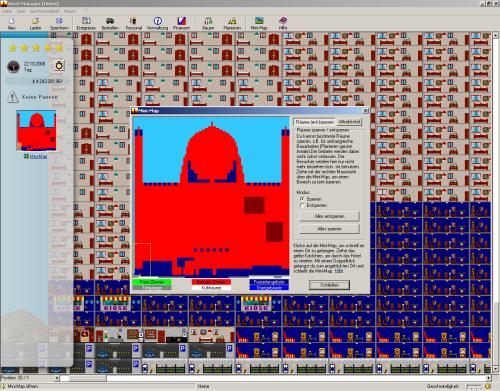
Task: Open the Finanzen chart icon
Action: tap(181, 23)
